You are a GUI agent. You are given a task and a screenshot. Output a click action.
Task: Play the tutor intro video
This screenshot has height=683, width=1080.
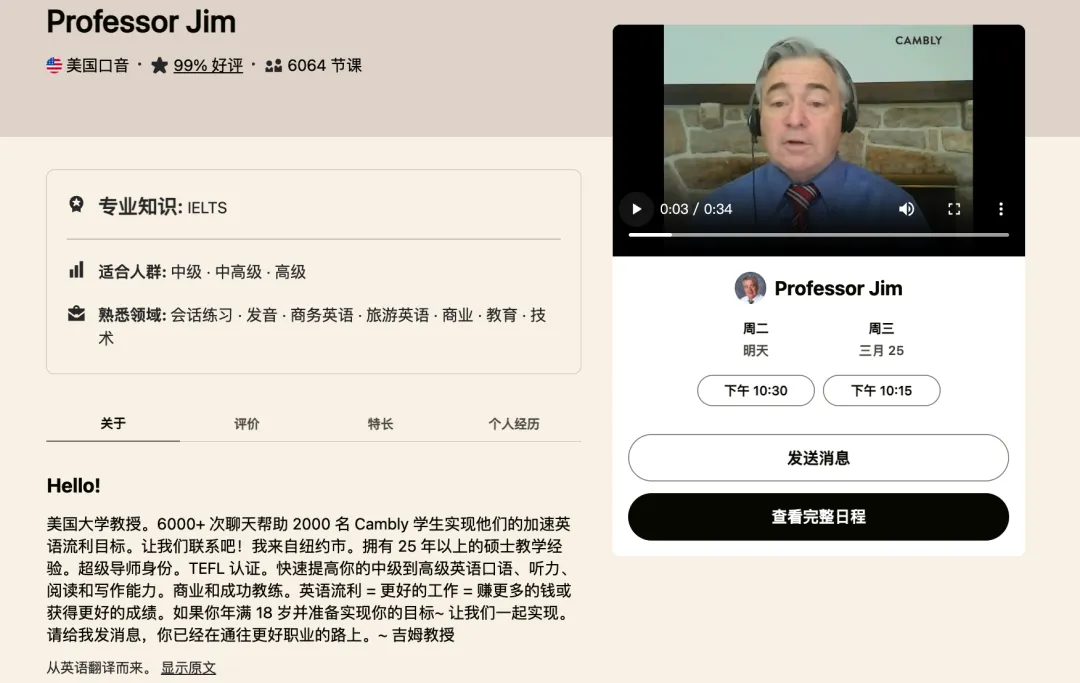636,209
